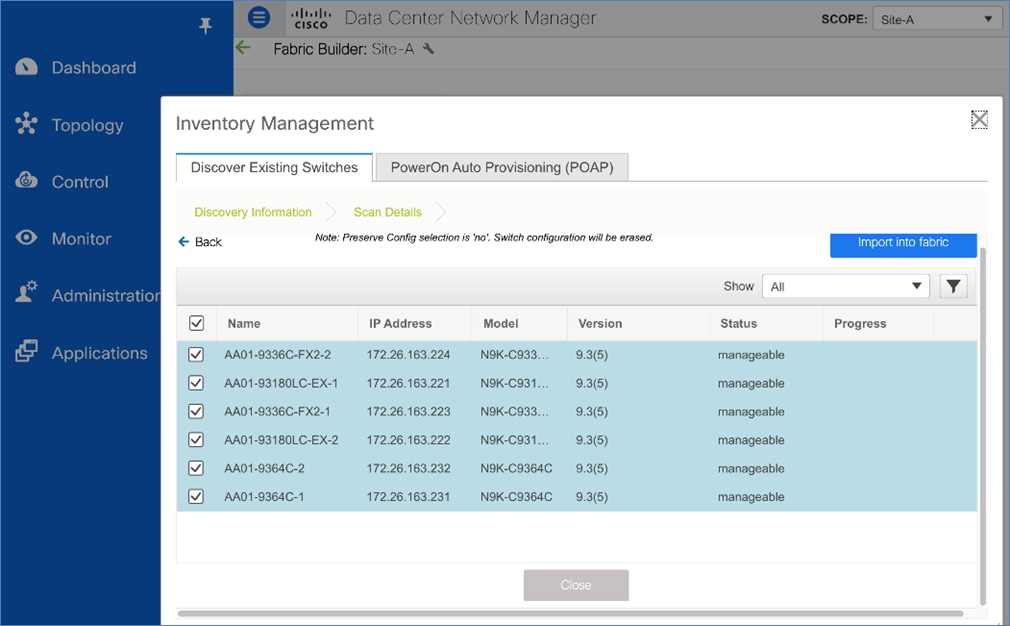Select the AA01-93180LC-EX-1 switch name
The image size is (1010, 626).
pos(281,383)
